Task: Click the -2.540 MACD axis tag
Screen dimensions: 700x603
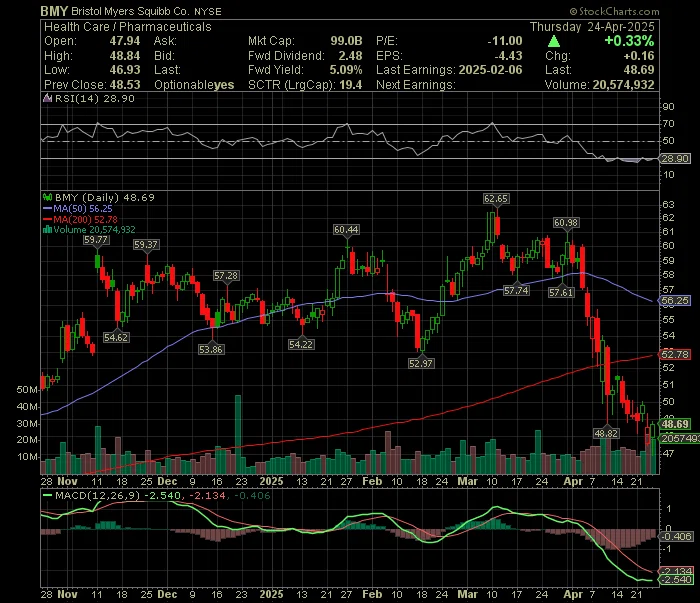Action: coord(675,580)
